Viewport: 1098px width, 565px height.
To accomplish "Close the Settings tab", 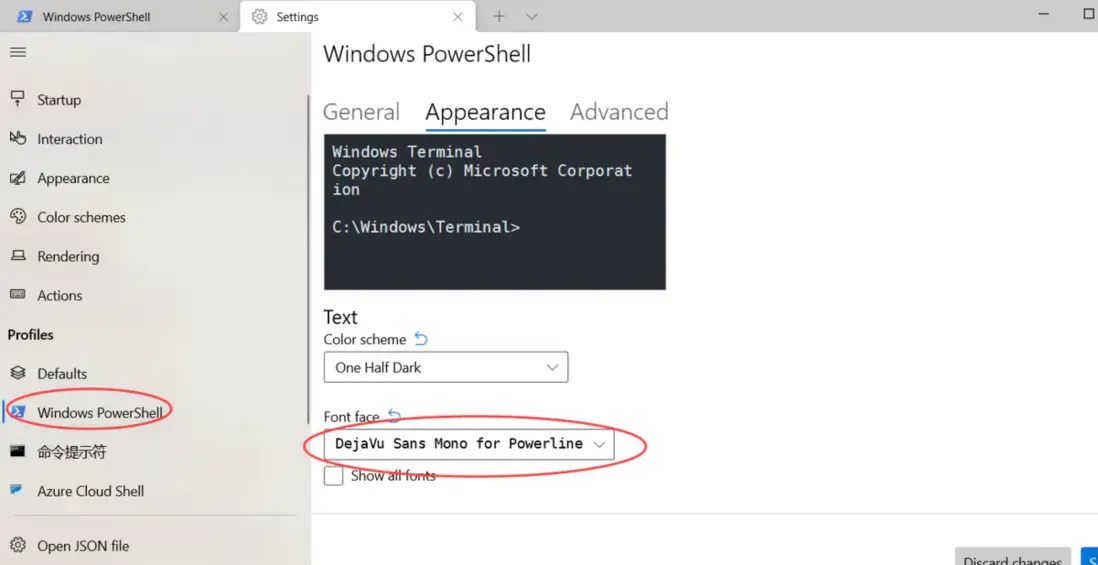I will [x=458, y=17].
